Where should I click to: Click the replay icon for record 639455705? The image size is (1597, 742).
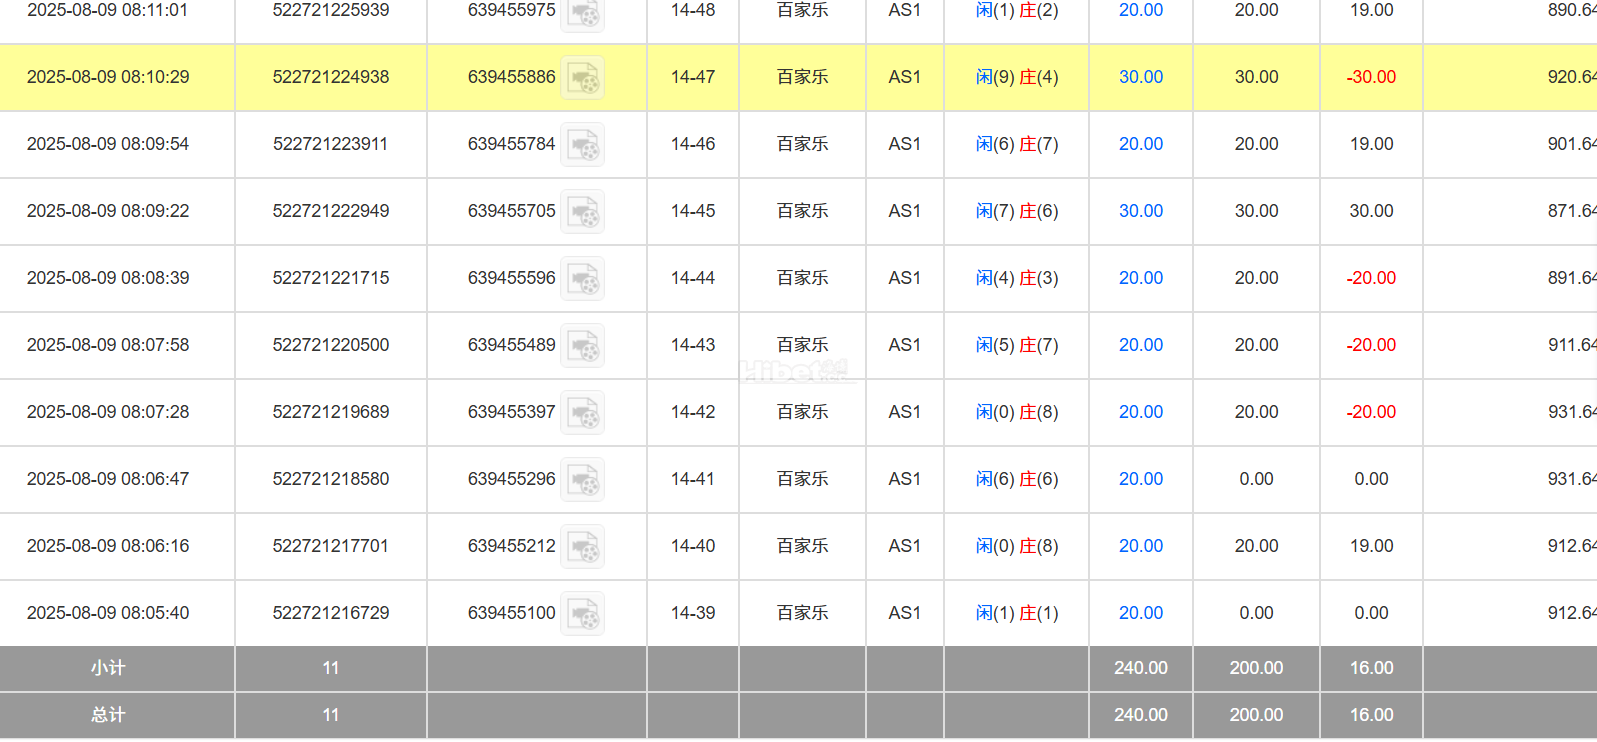[582, 212]
